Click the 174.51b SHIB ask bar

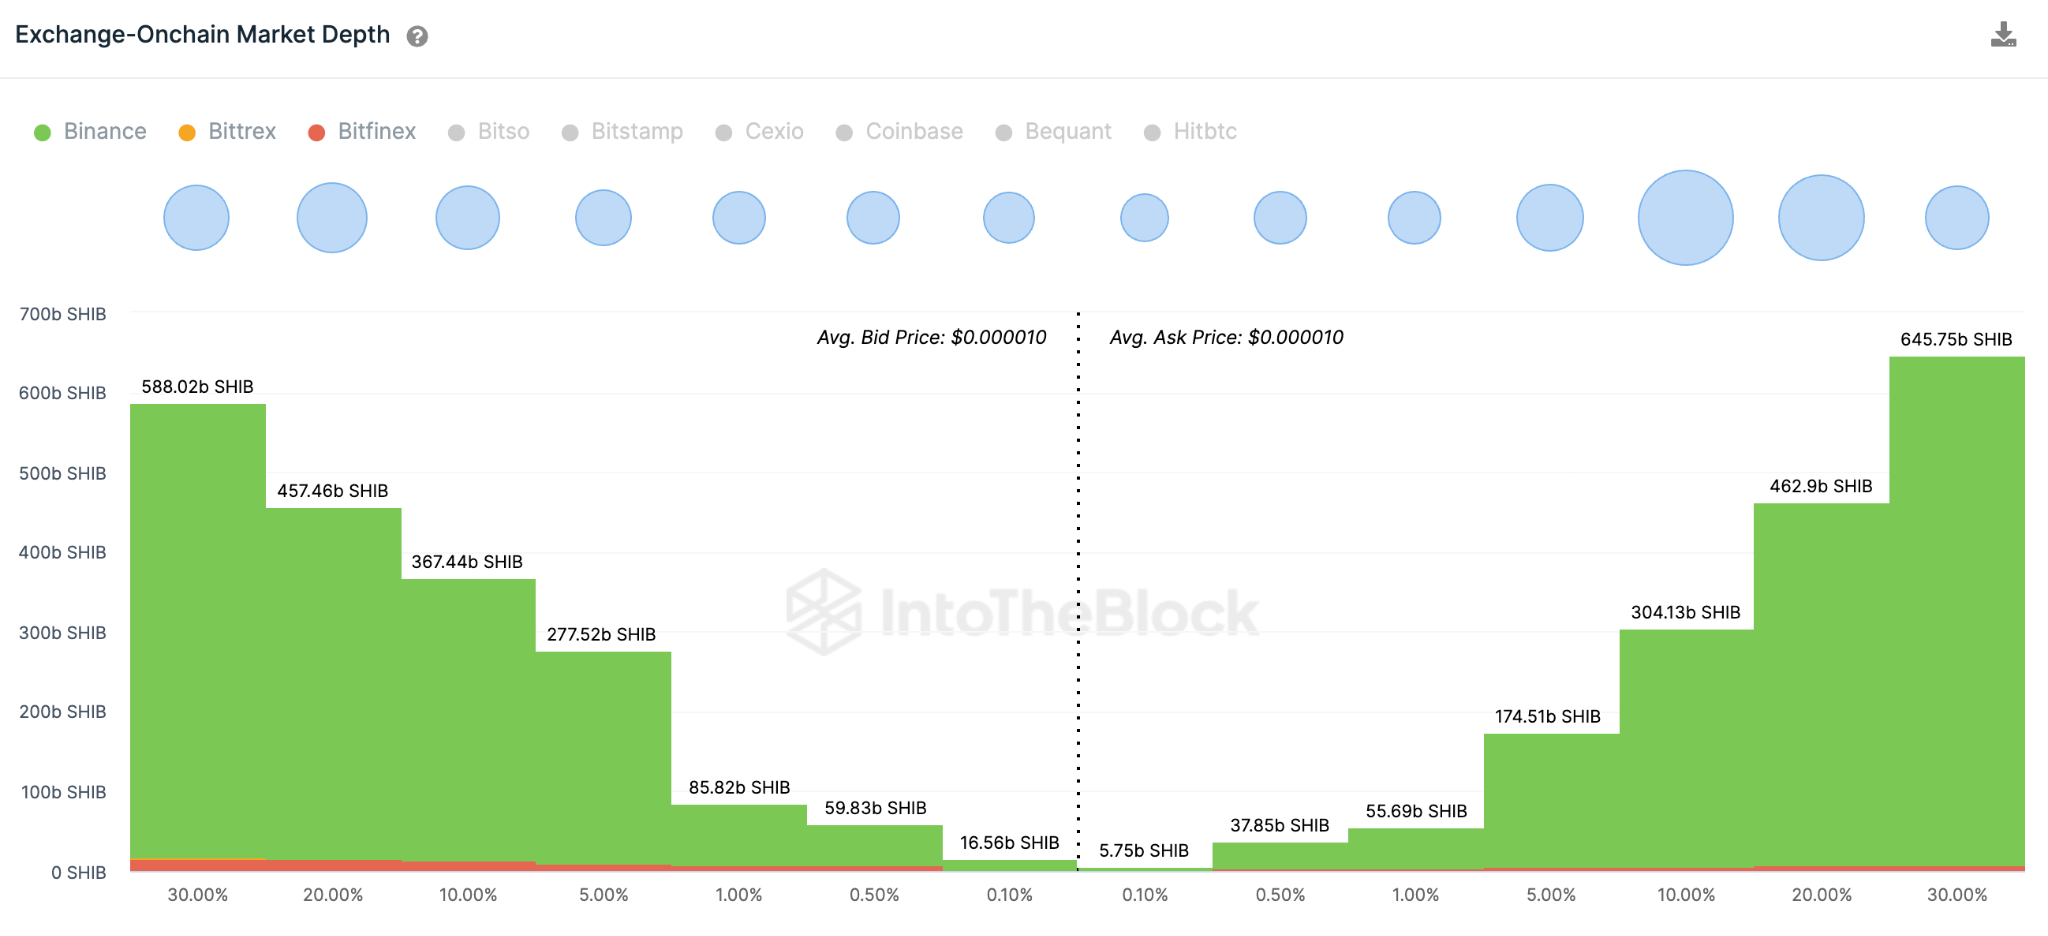[x=1551, y=800]
